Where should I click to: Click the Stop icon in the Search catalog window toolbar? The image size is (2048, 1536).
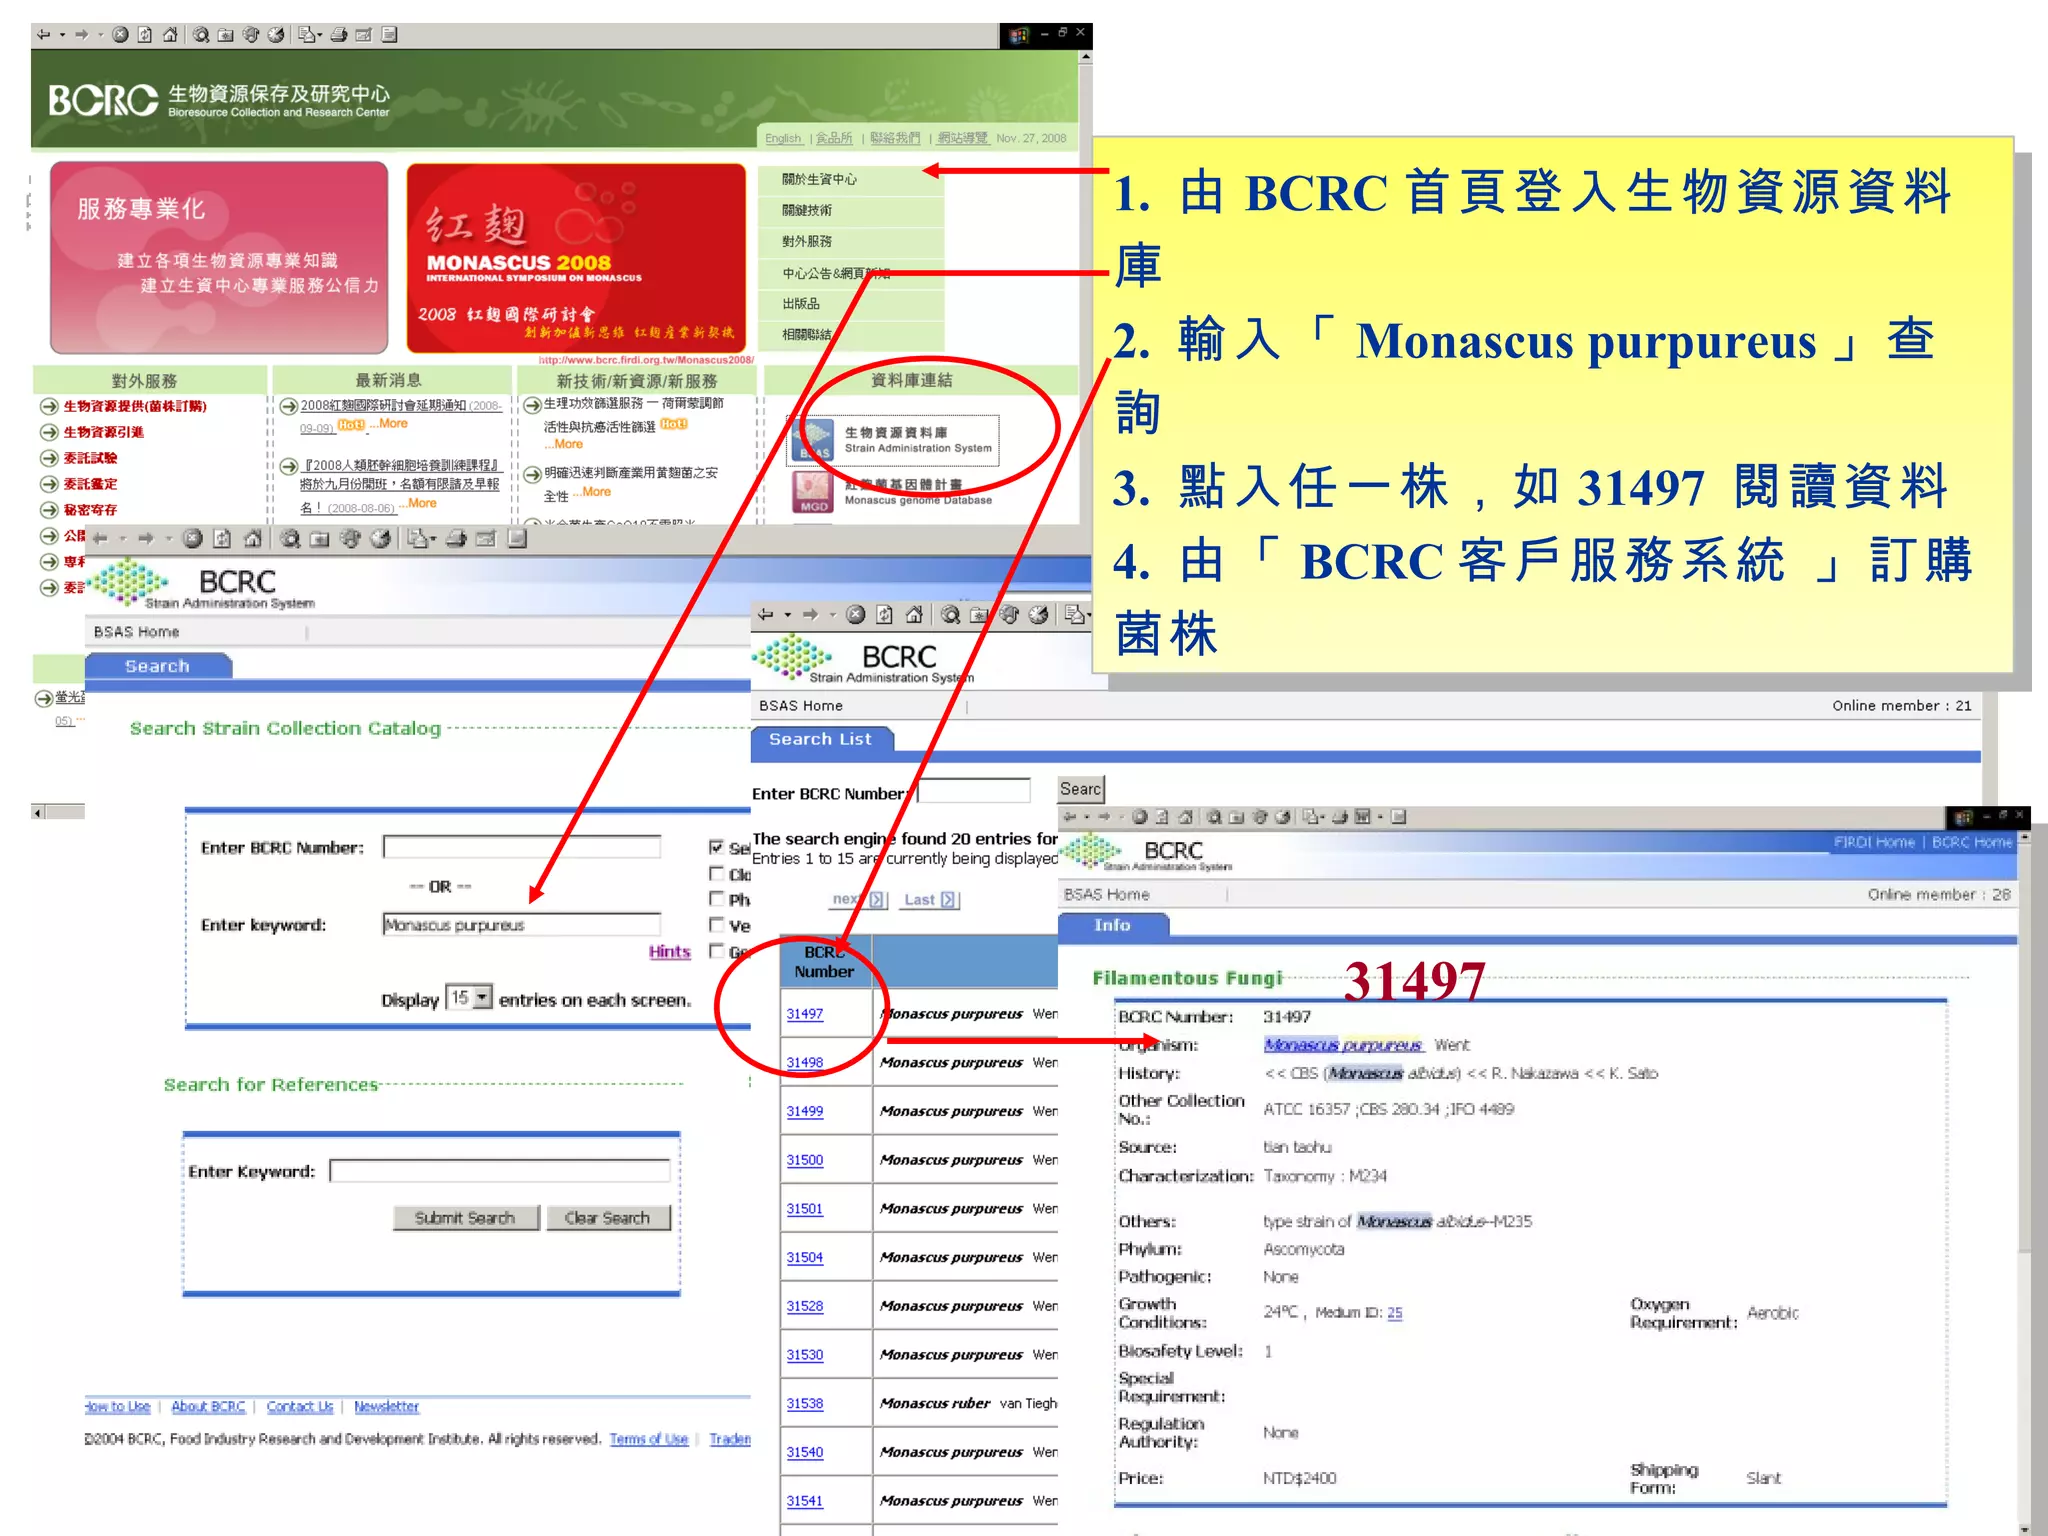(192, 539)
